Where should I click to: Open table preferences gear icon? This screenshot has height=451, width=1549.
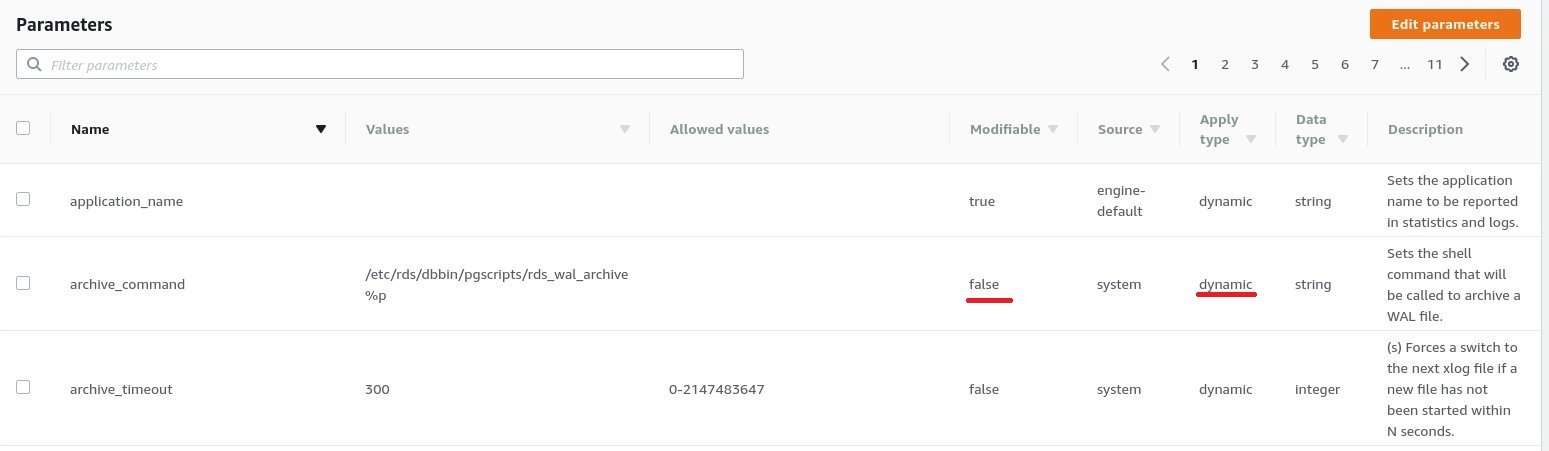1511,64
